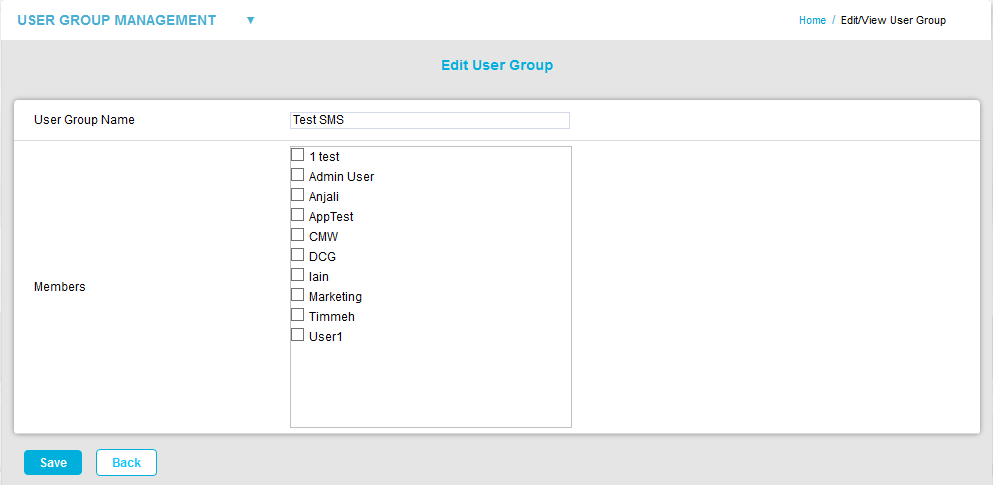Add Iain by ticking his checkbox
The height and width of the screenshot is (485, 993).
297,275
